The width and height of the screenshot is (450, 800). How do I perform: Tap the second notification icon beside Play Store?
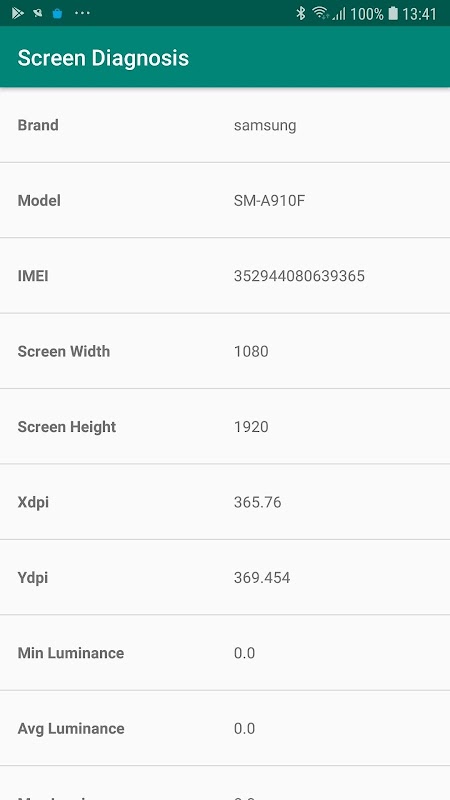click(x=38, y=14)
